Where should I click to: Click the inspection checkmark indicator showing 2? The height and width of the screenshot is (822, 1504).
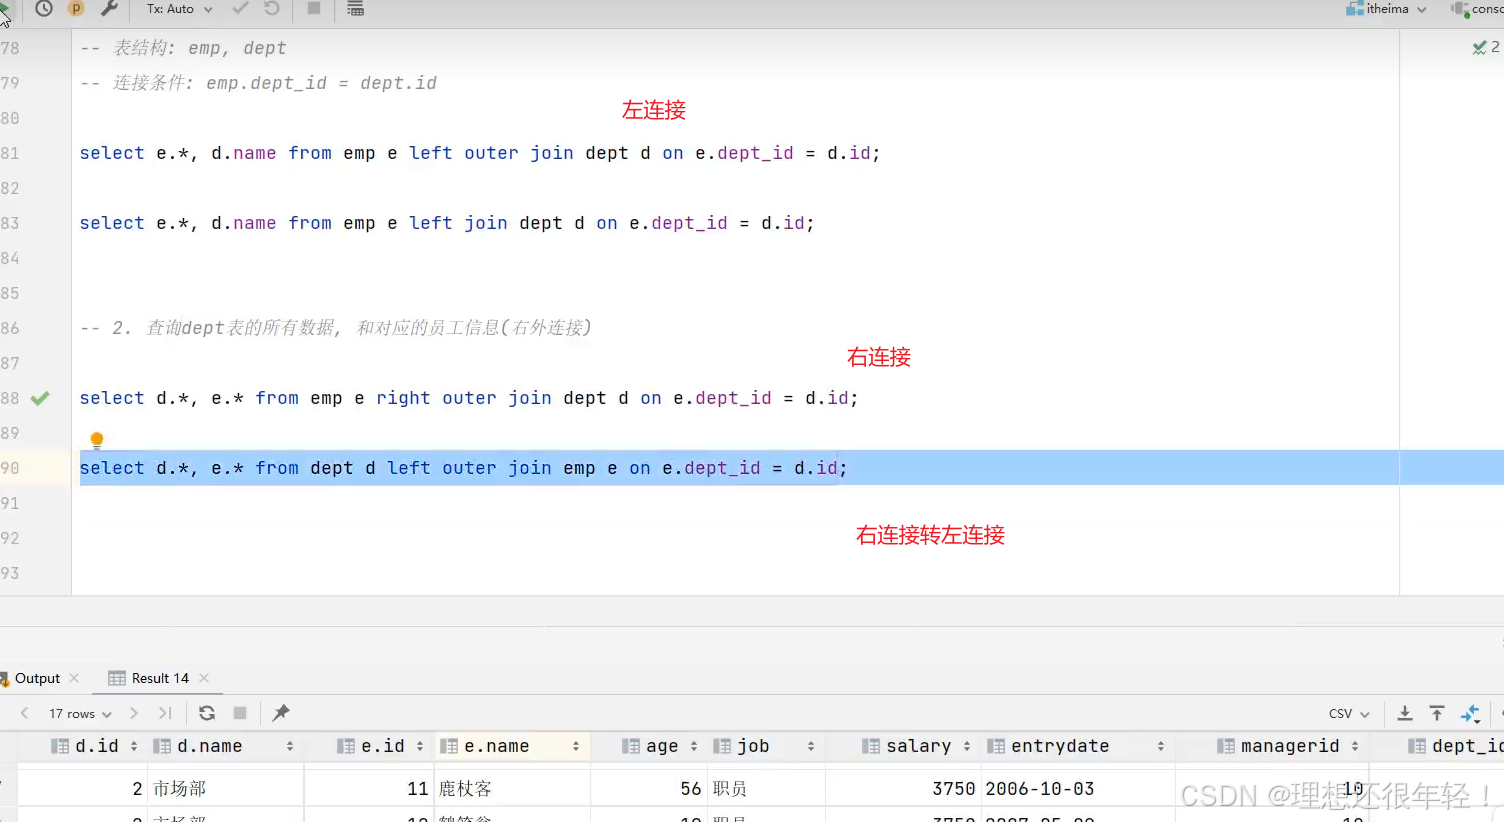pyautogui.click(x=1486, y=47)
